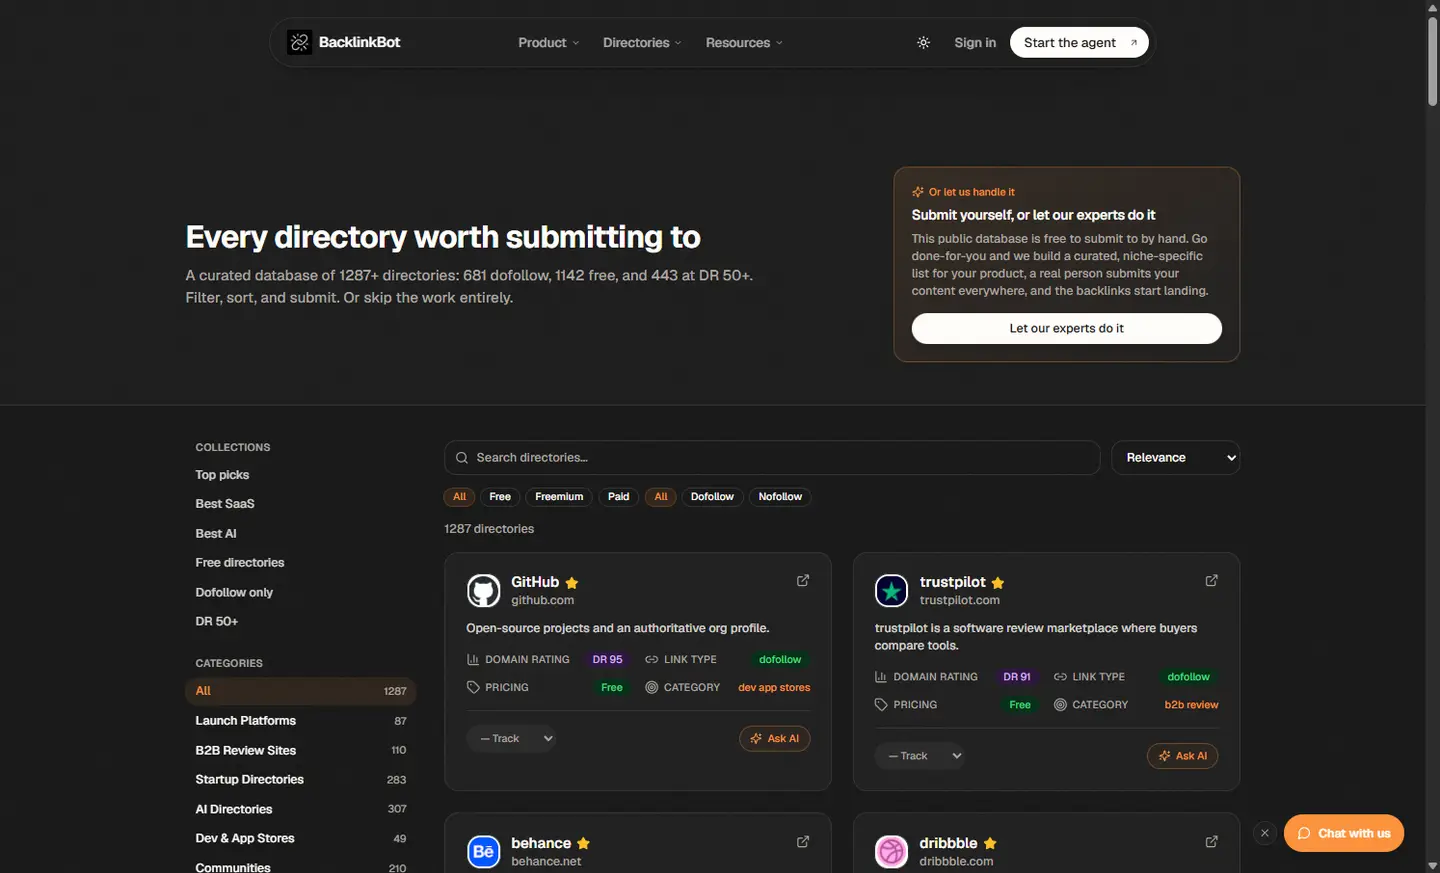Select the pricing All filter chip
The width and height of the screenshot is (1440, 873).
460,497
